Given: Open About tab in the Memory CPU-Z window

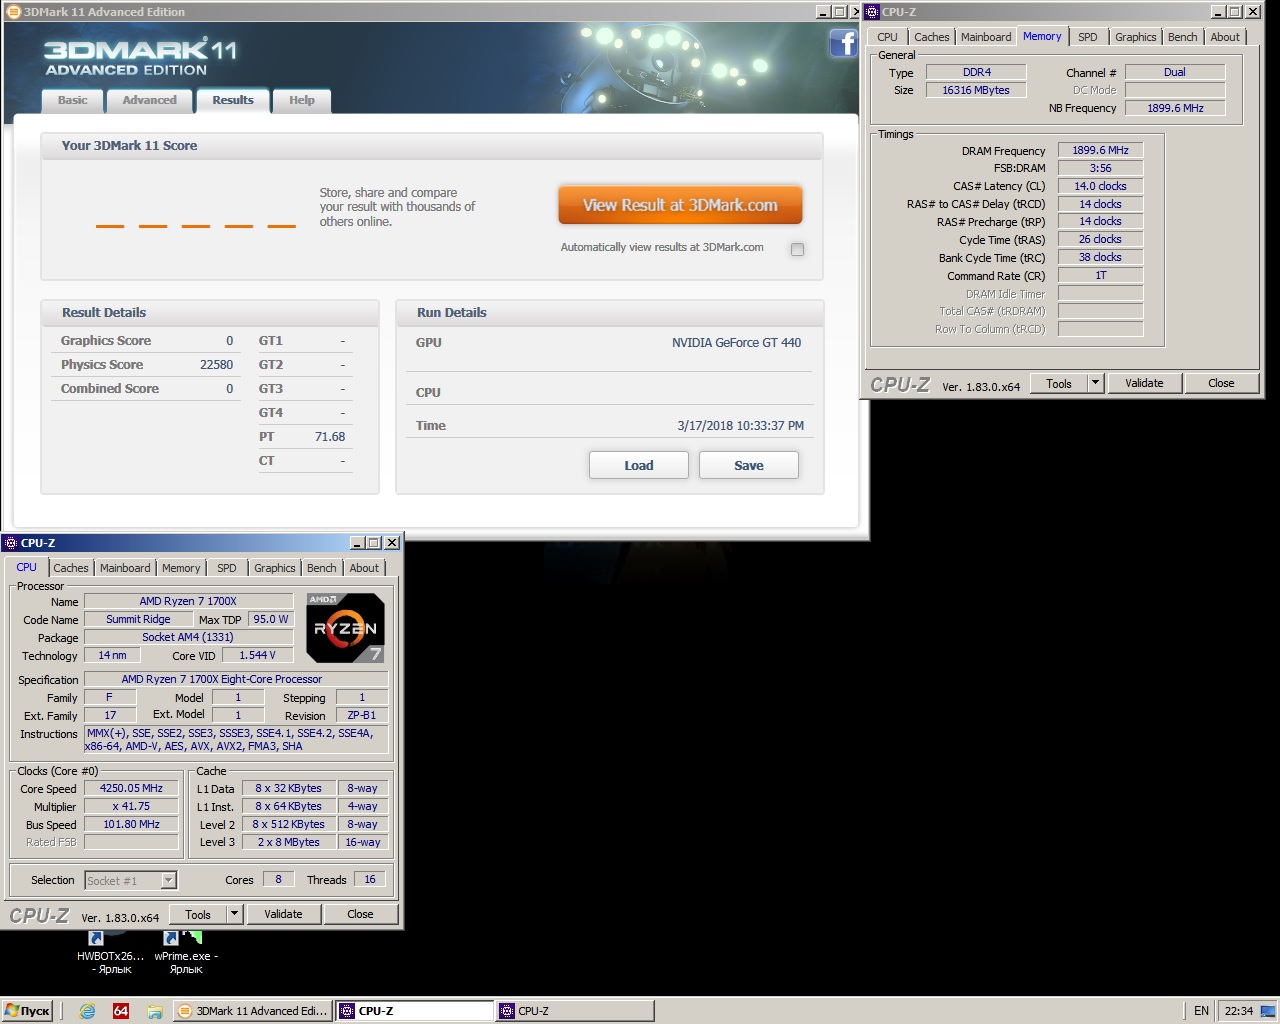Looking at the screenshot, I should point(1225,37).
